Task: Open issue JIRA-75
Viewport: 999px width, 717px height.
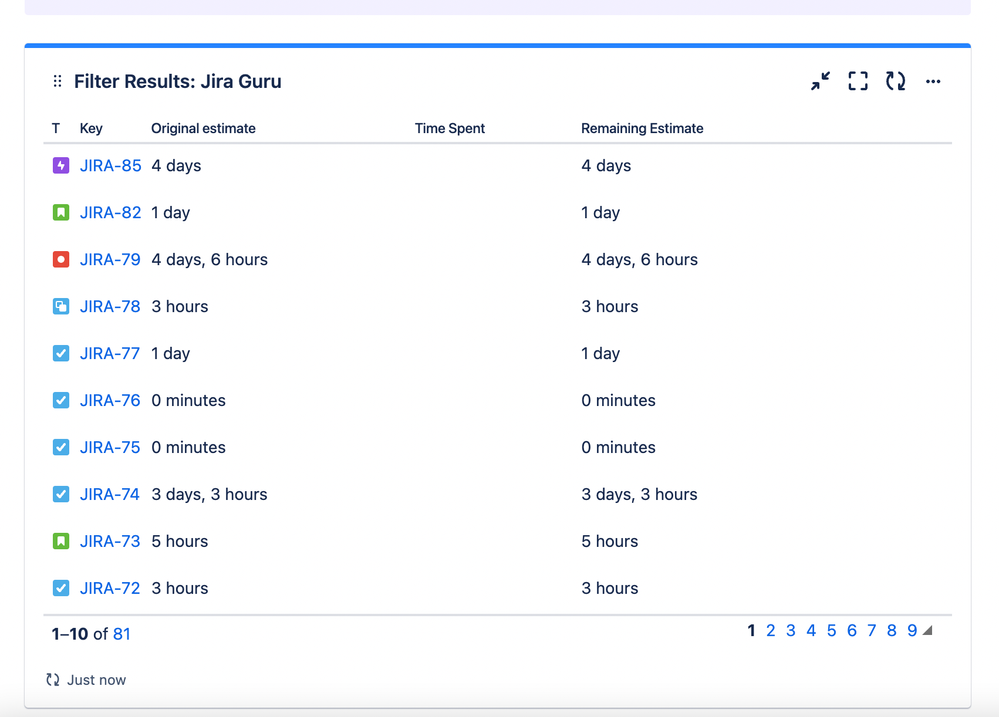Action: [110, 447]
